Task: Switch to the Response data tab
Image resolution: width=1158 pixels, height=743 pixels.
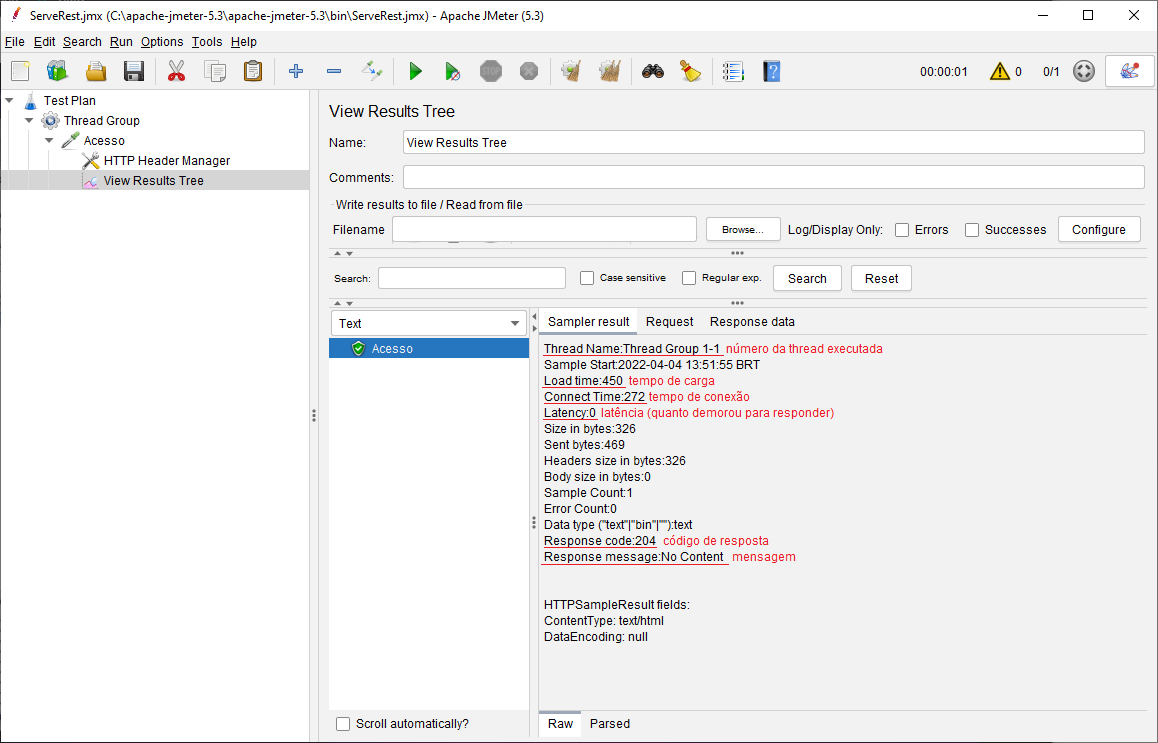Action: [752, 321]
